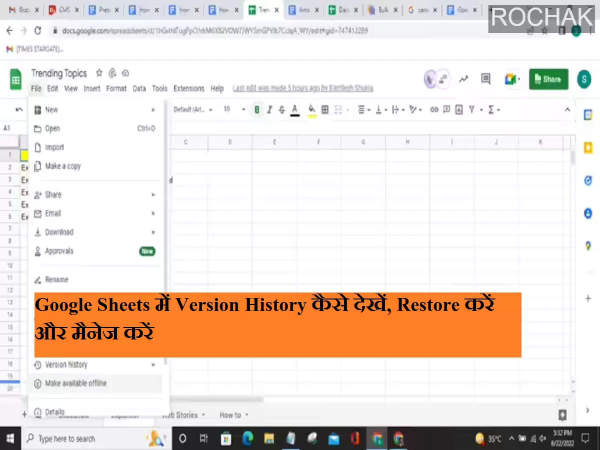Open the comment history icon
The image size is (600, 450).
pos(485,79)
